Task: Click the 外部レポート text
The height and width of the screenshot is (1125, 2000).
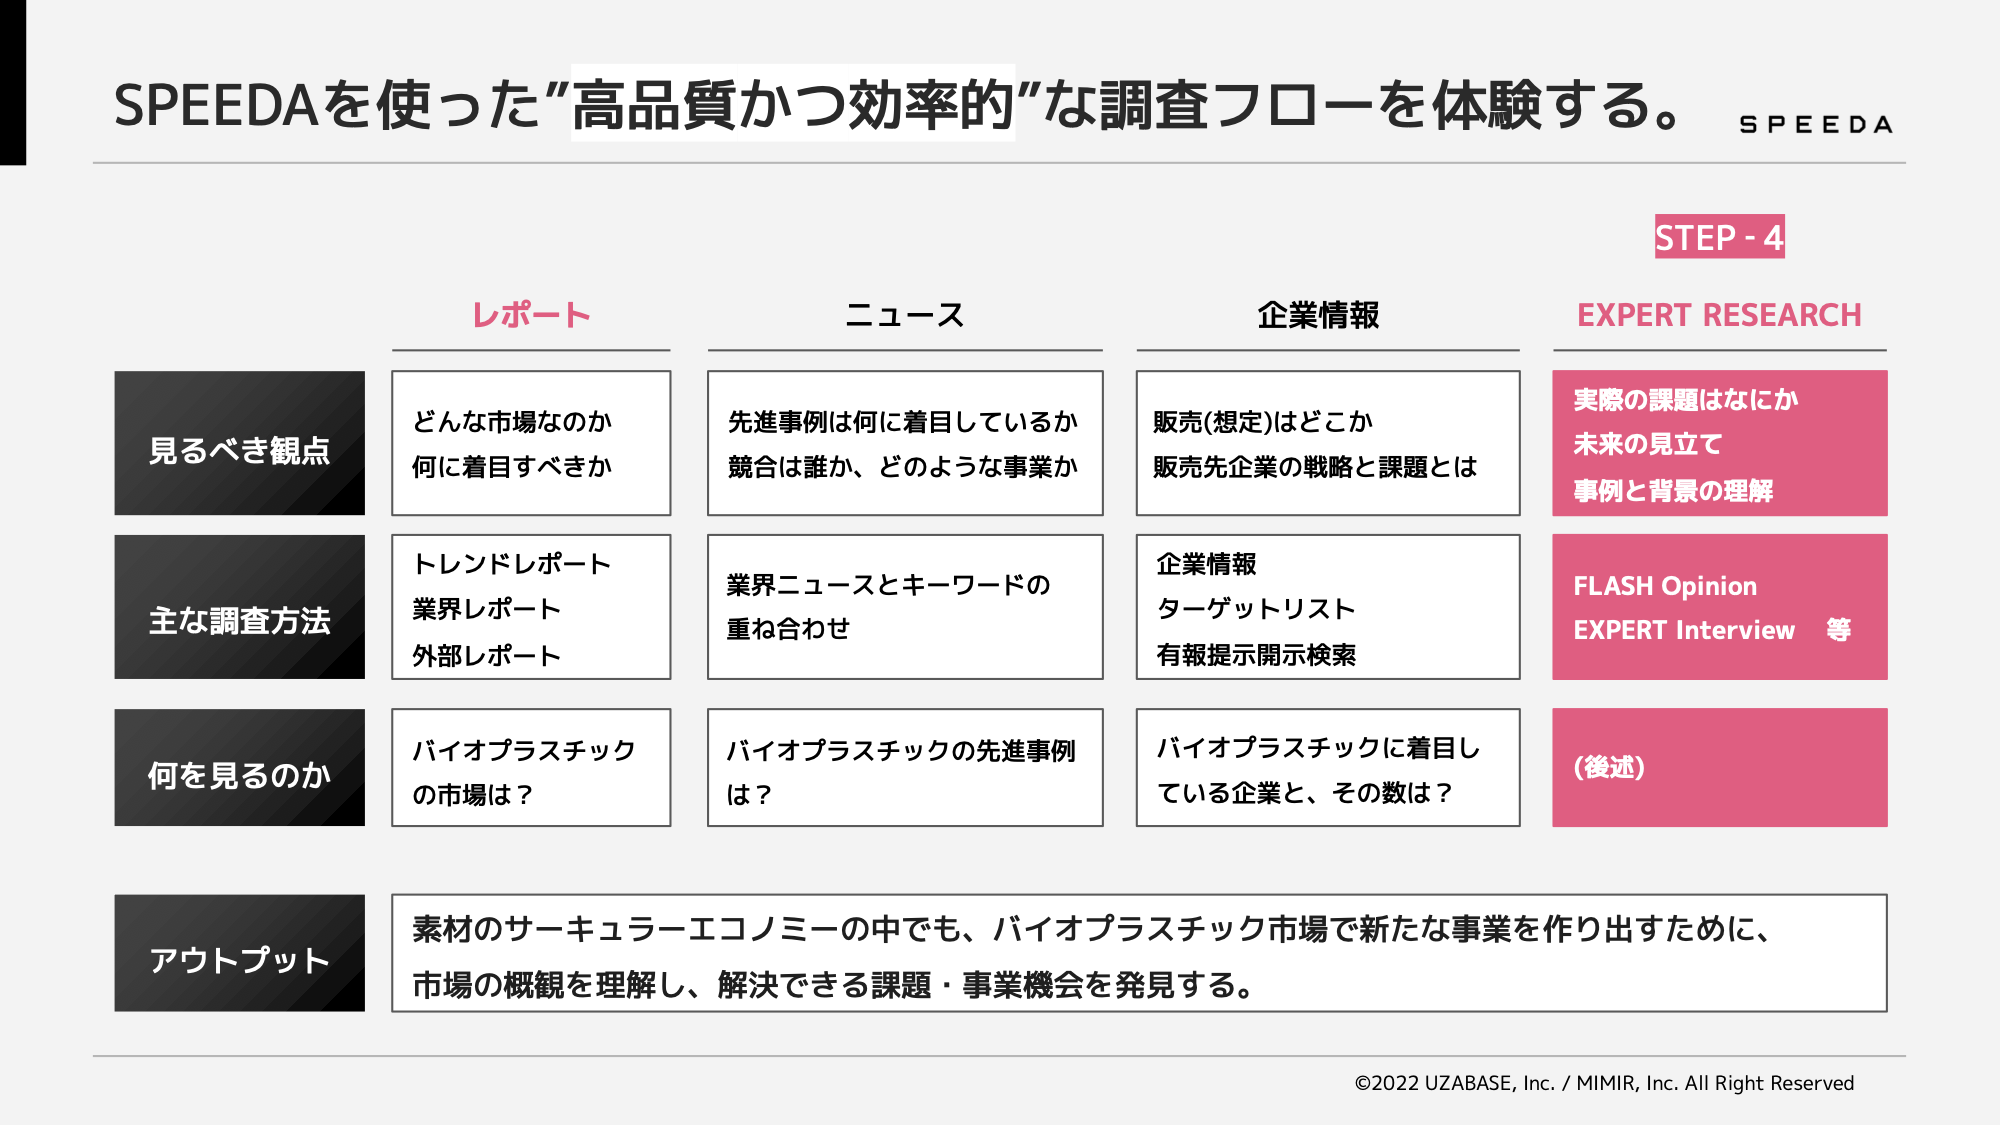Action: pos(486,656)
